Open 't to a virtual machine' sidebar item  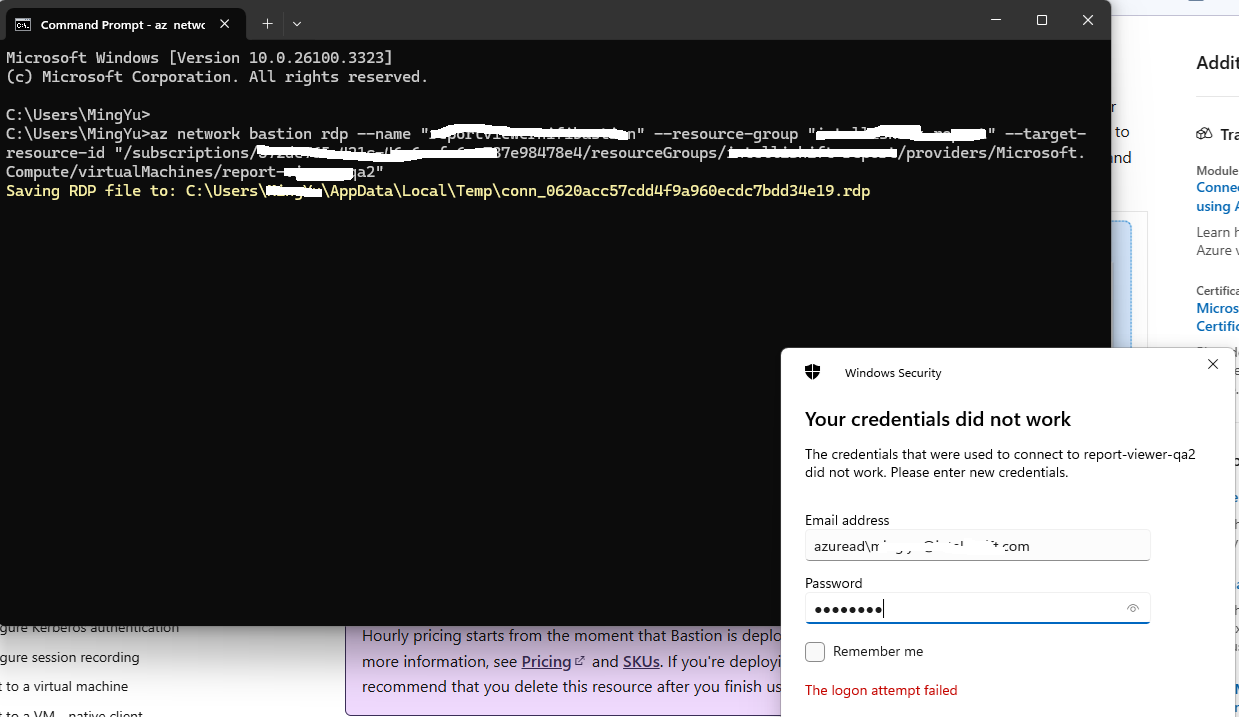click(x=64, y=686)
